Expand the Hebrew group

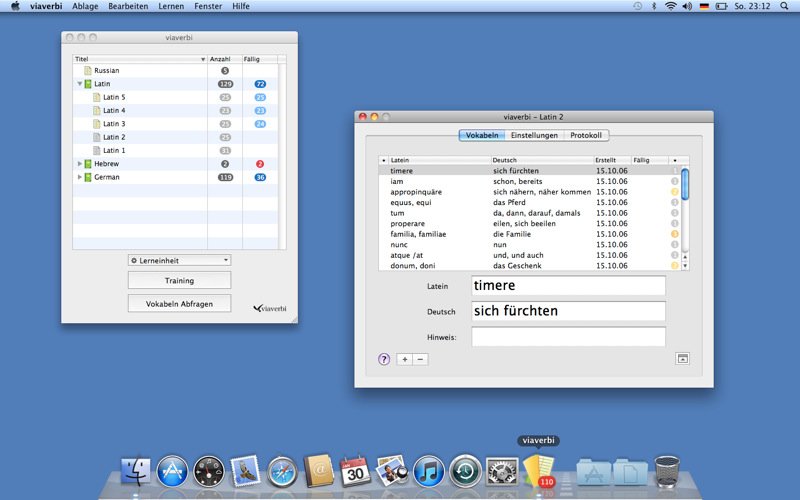click(x=78, y=164)
